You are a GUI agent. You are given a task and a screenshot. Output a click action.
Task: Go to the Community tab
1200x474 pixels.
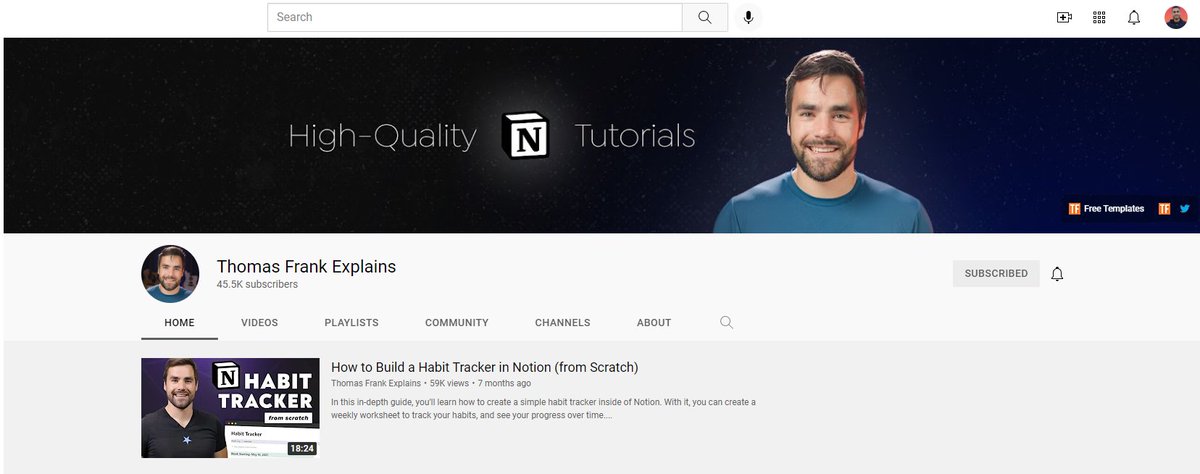tap(457, 323)
